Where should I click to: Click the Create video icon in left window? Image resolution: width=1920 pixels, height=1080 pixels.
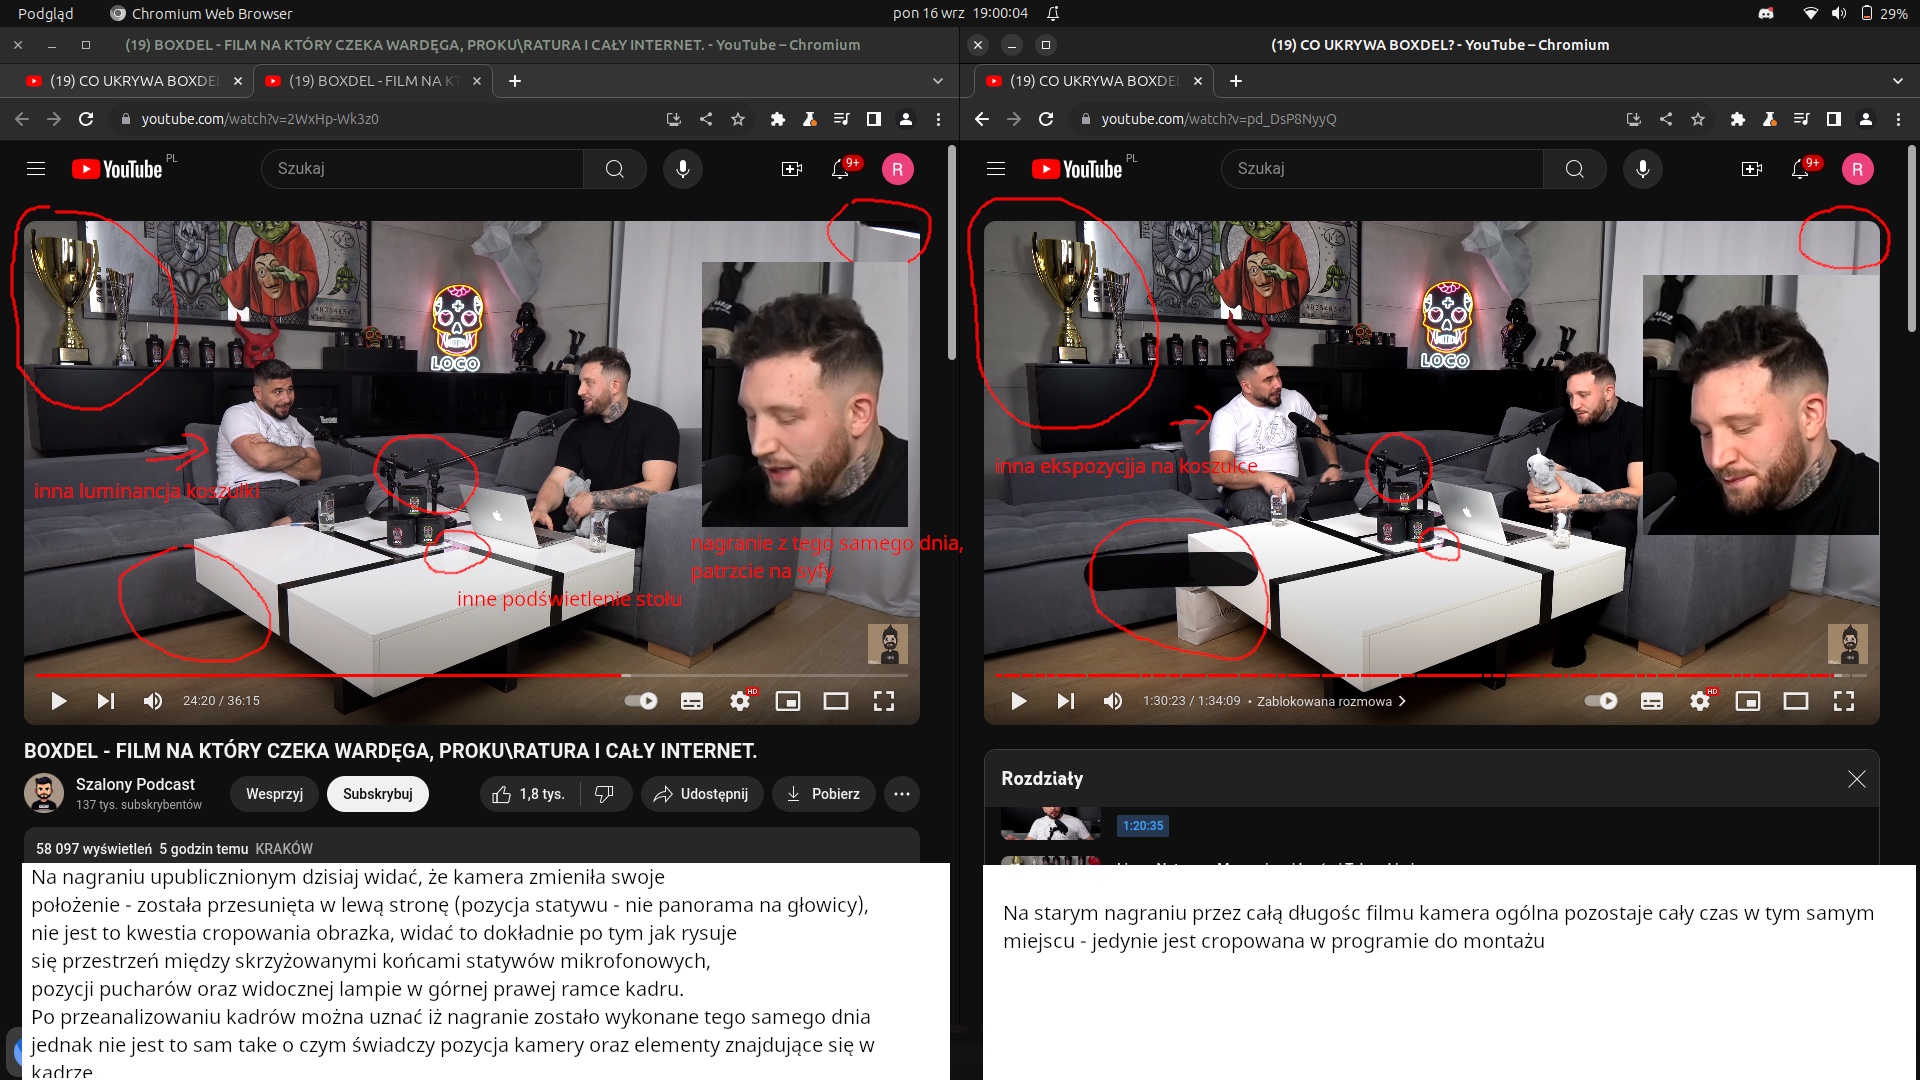792,169
